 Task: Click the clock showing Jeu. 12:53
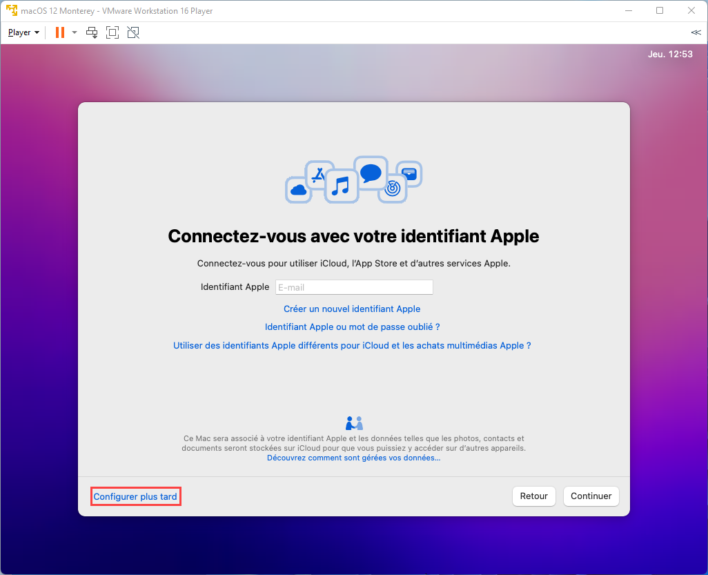[x=670, y=54]
